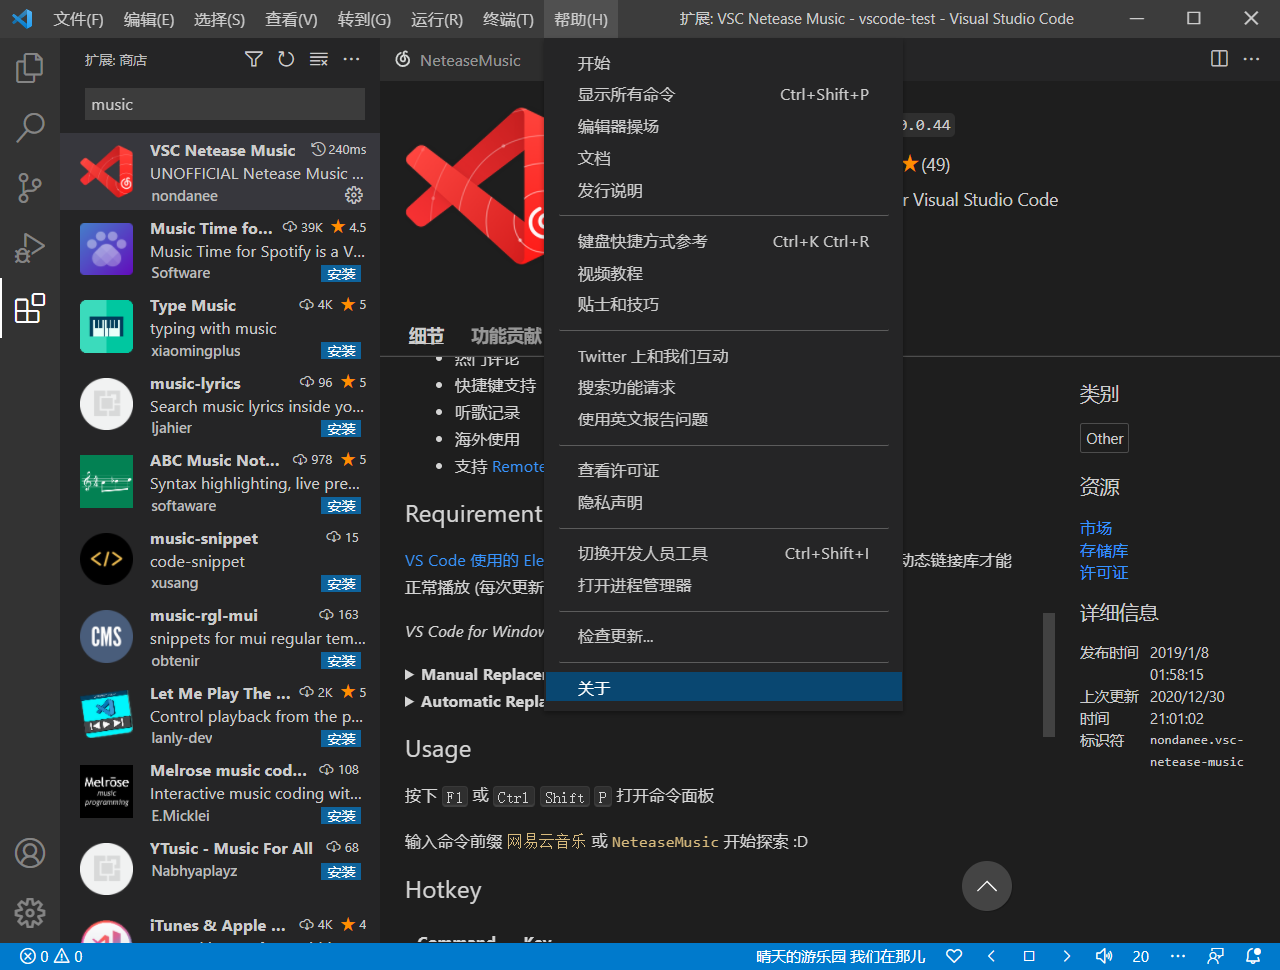Split the editor to the right
Image resolution: width=1280 pixels, height=970 pixels.
pyautogui.click(x=1219, y=59)
